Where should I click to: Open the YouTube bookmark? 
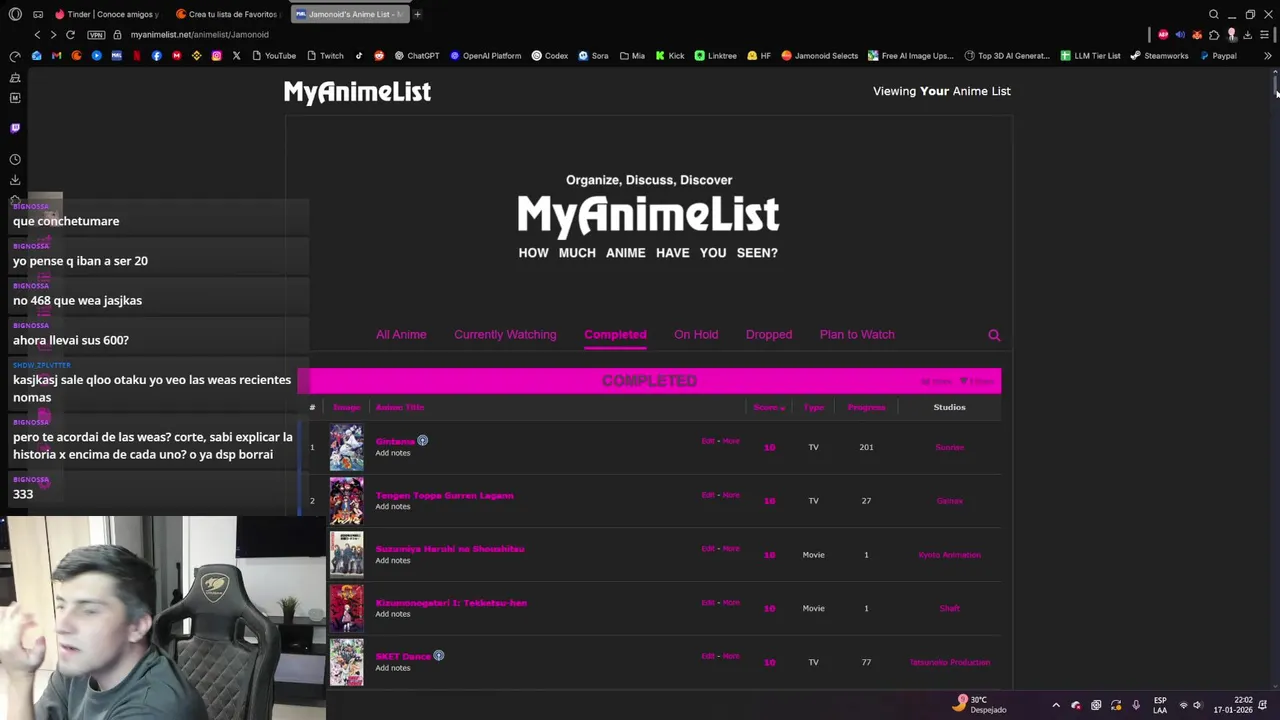[274, 56]
